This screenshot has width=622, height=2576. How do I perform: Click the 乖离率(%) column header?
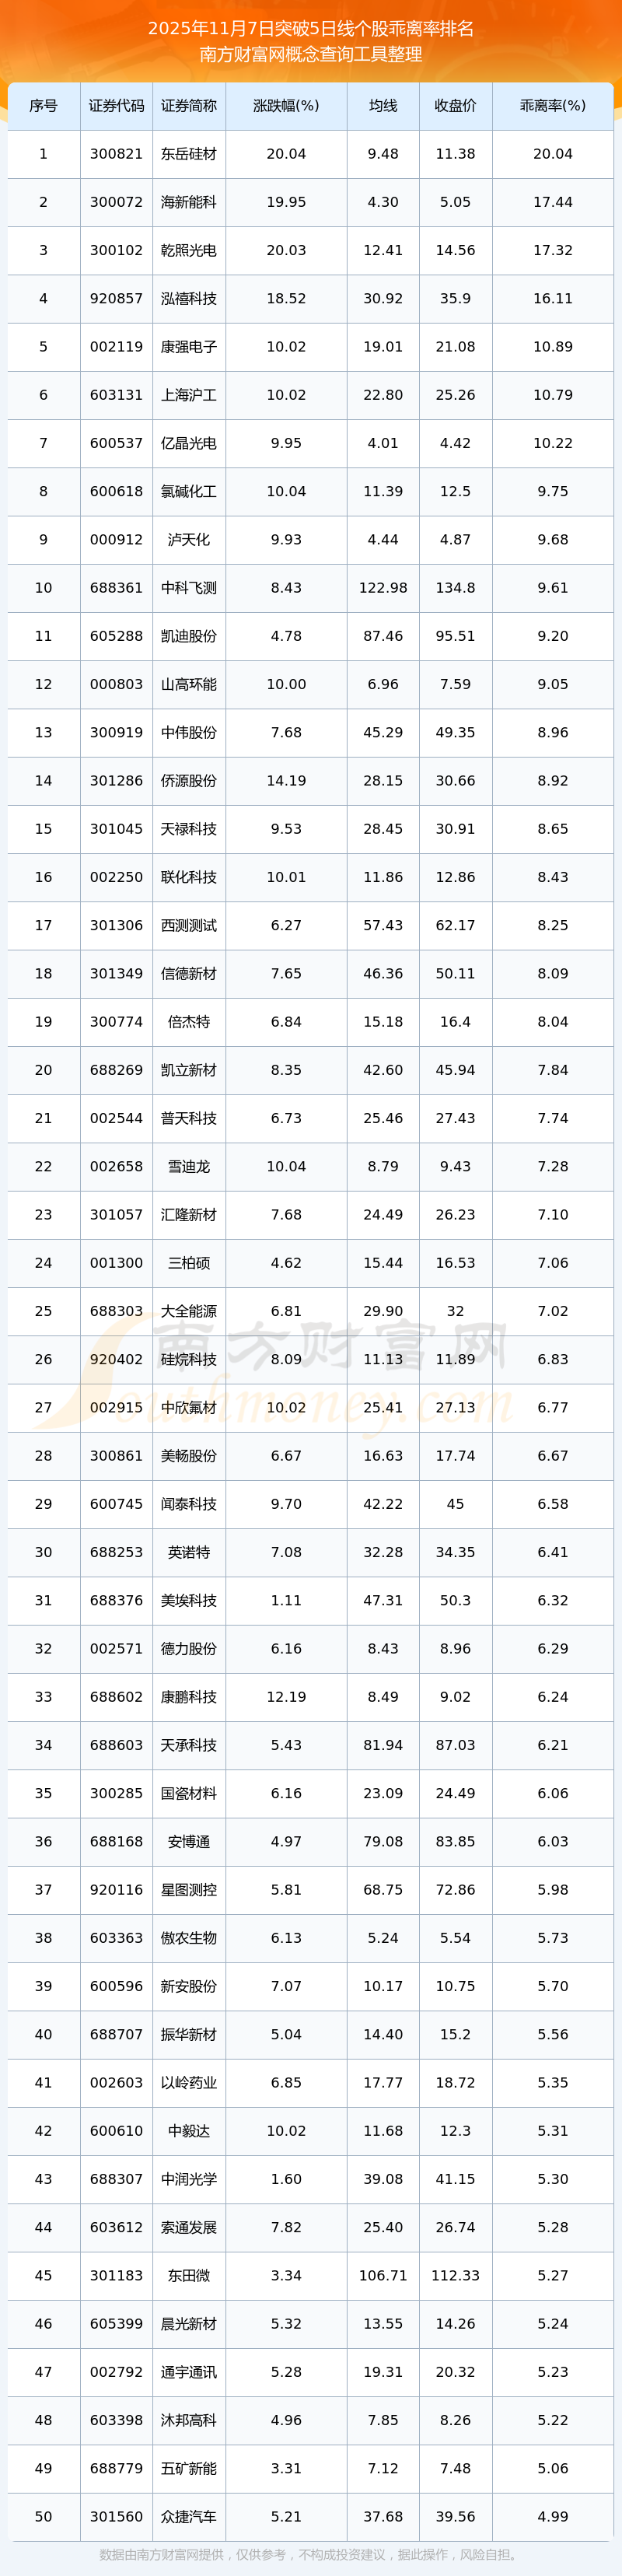point(553,106)
